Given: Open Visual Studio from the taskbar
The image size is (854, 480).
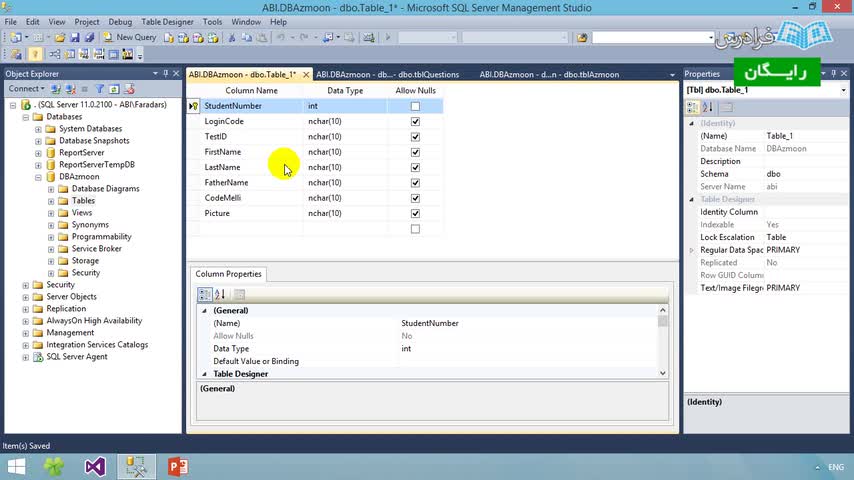Looking at the screenshot, I should click(x=95, y=467).
